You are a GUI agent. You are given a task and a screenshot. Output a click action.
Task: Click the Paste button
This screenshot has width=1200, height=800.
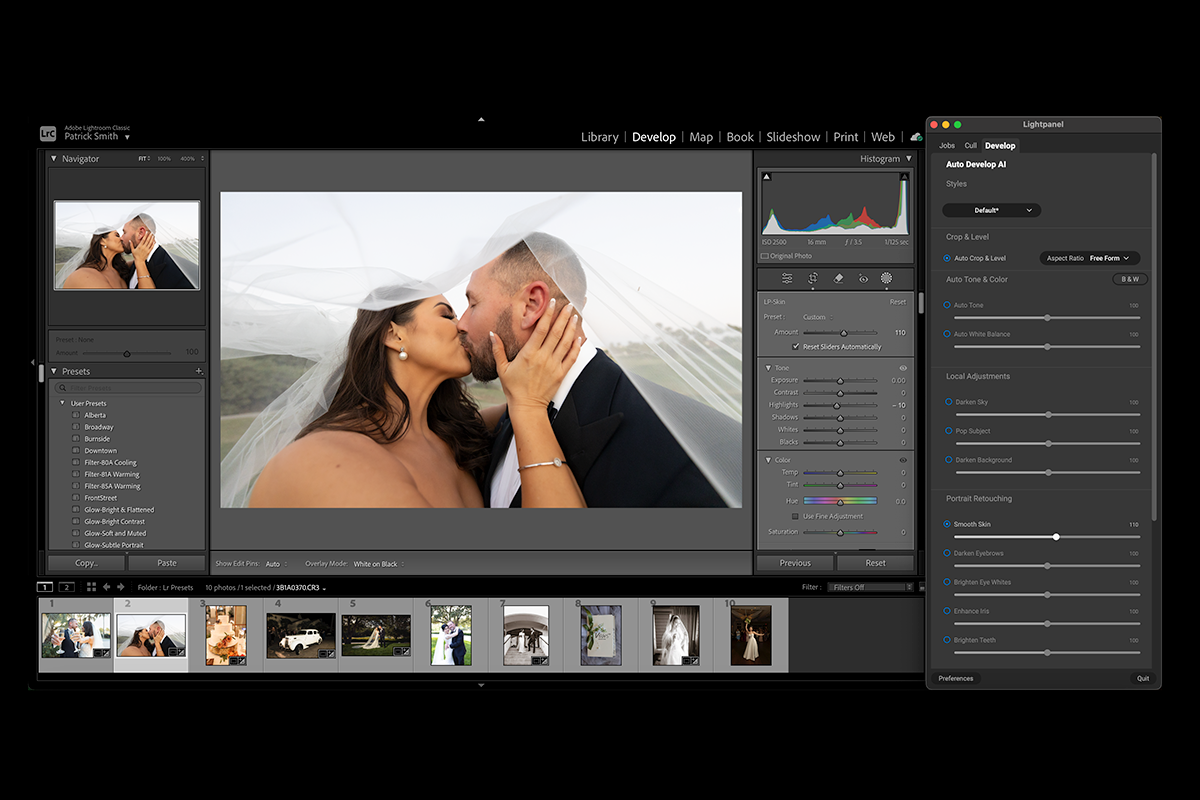166,563
